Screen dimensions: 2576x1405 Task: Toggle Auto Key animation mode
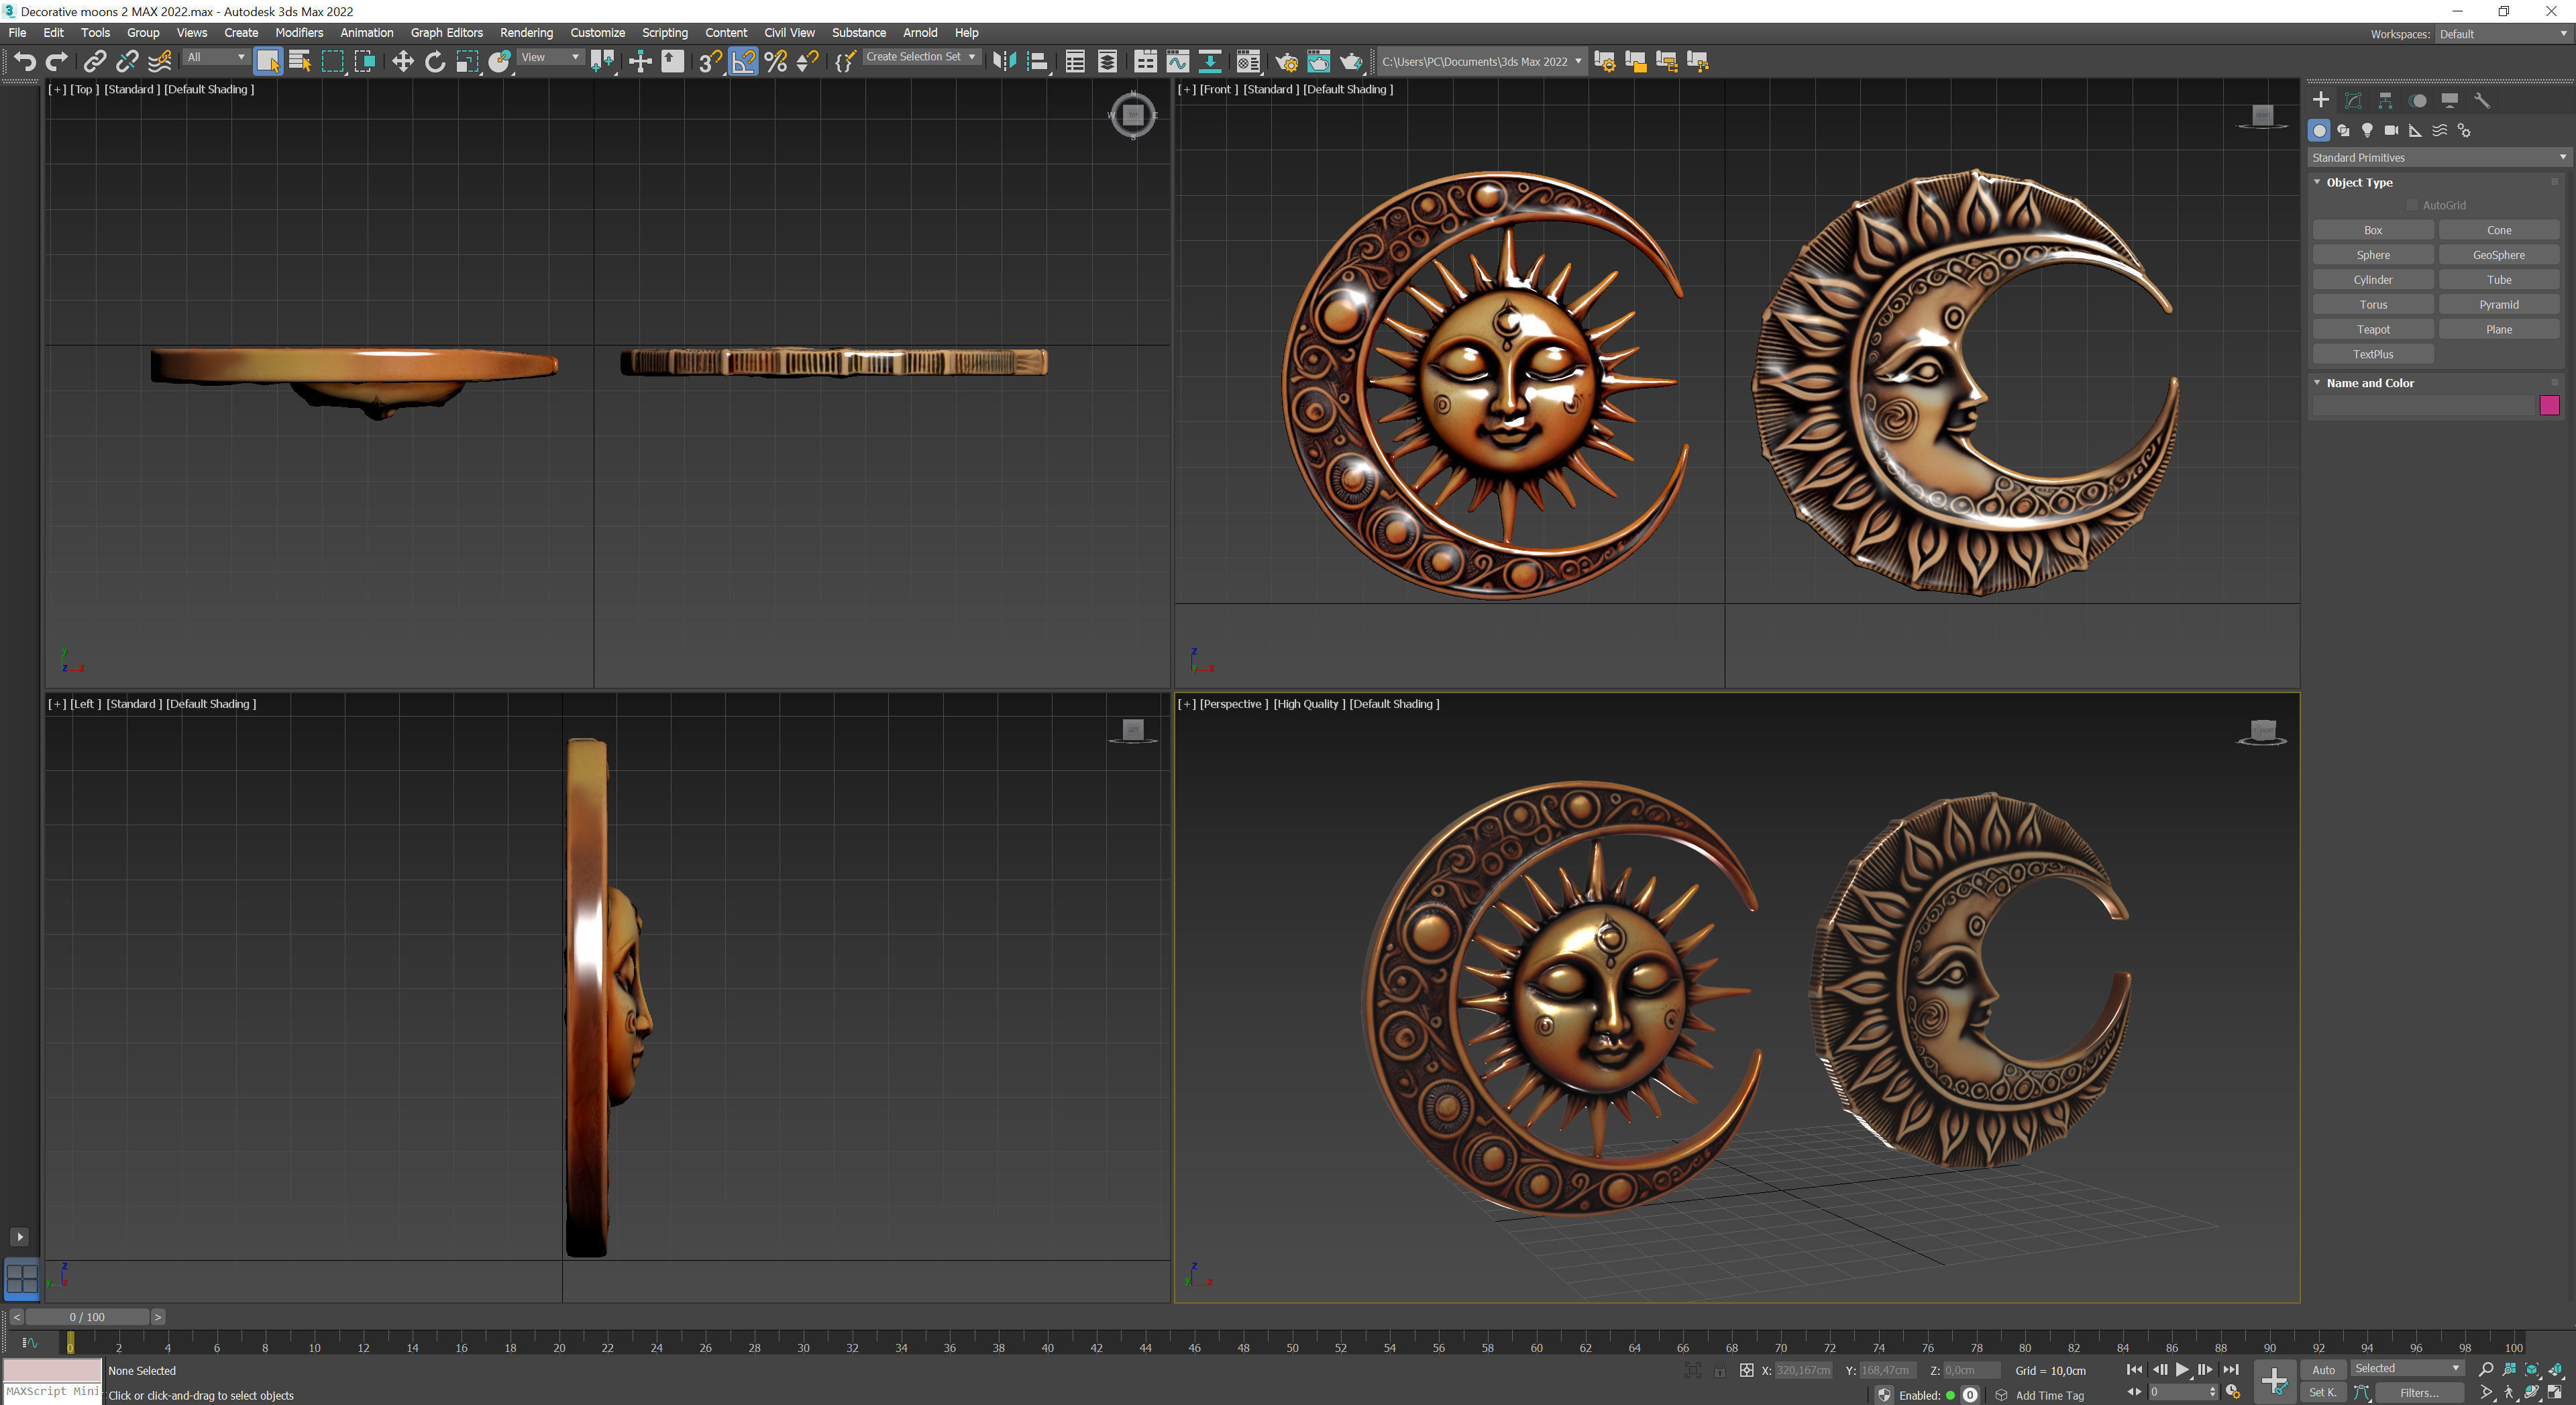pos(2323,1370)
